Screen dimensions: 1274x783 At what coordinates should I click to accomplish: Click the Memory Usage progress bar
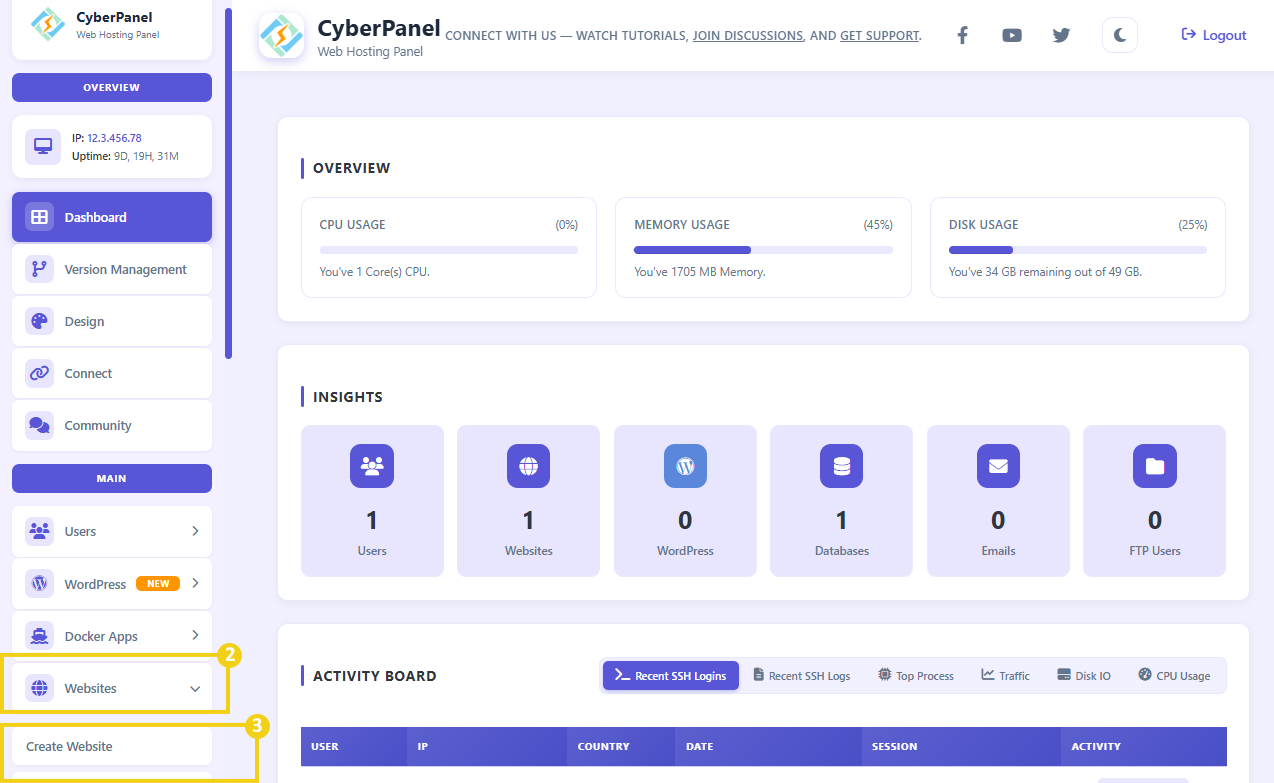coord(763,249)
